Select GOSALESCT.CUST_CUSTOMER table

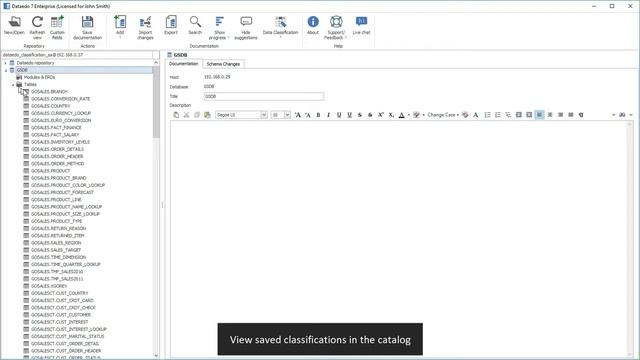pyautogui.click(x=61, y=315)
